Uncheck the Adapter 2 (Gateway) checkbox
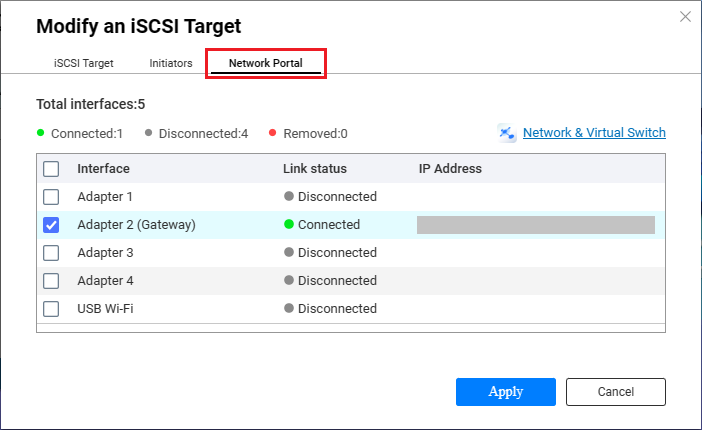Viewport: 702px width, 430px height. [51, 225]
